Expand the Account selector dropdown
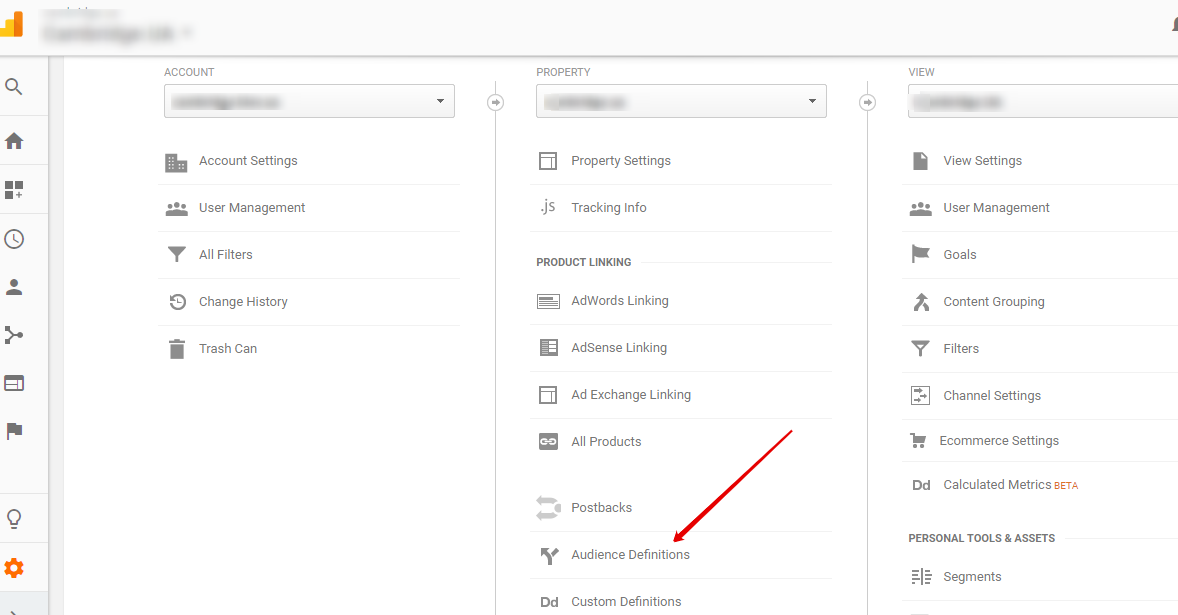 pos(309,101)
